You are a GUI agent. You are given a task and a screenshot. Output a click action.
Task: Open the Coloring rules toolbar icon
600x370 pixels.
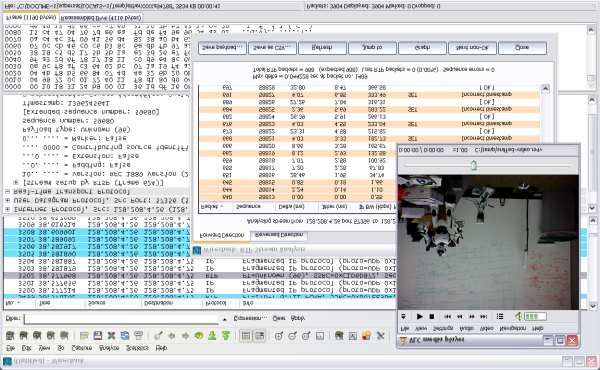pyautogui.click(x=366, y=336)
